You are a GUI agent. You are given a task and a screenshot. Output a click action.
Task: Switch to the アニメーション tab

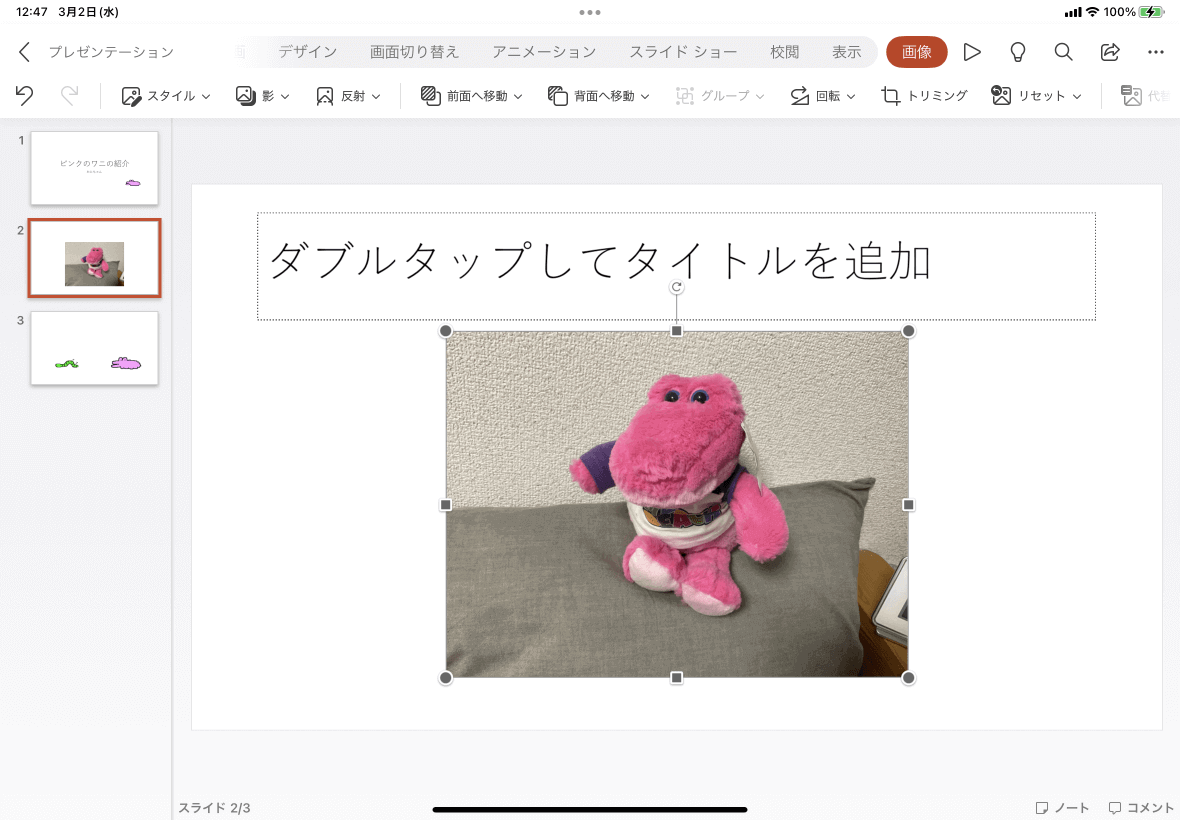click(x=544, y=52)
